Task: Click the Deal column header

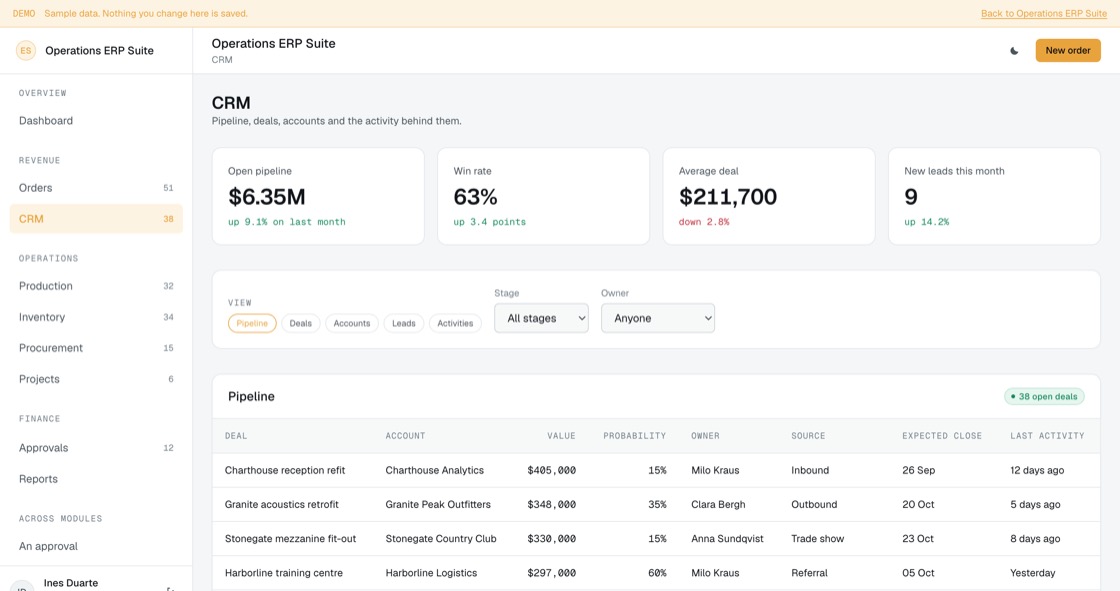Action: (236, 436)
